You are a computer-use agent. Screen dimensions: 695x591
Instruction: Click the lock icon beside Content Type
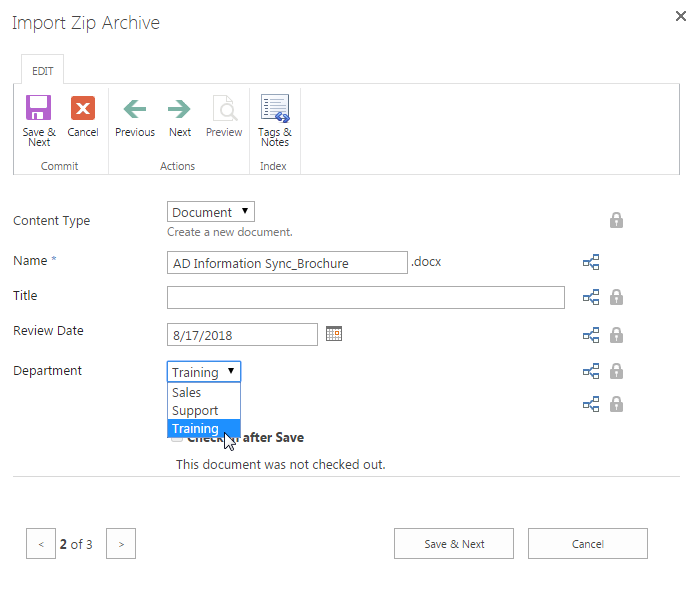click(x=617, y=220)
